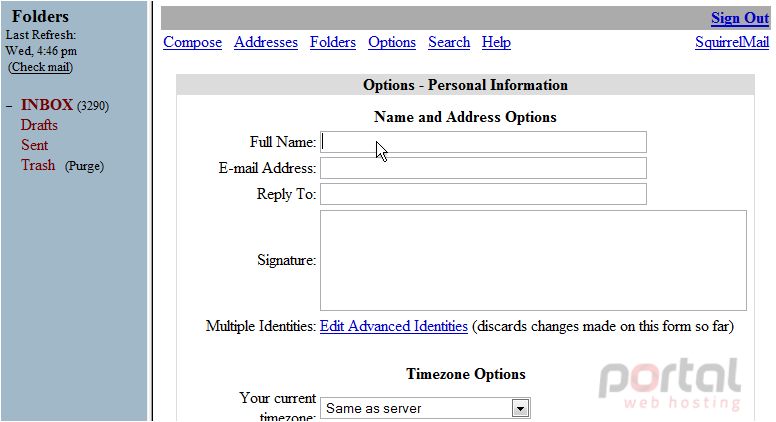Click inside the Signature text area
Screen dimensions: 776x422
point(533,260)
